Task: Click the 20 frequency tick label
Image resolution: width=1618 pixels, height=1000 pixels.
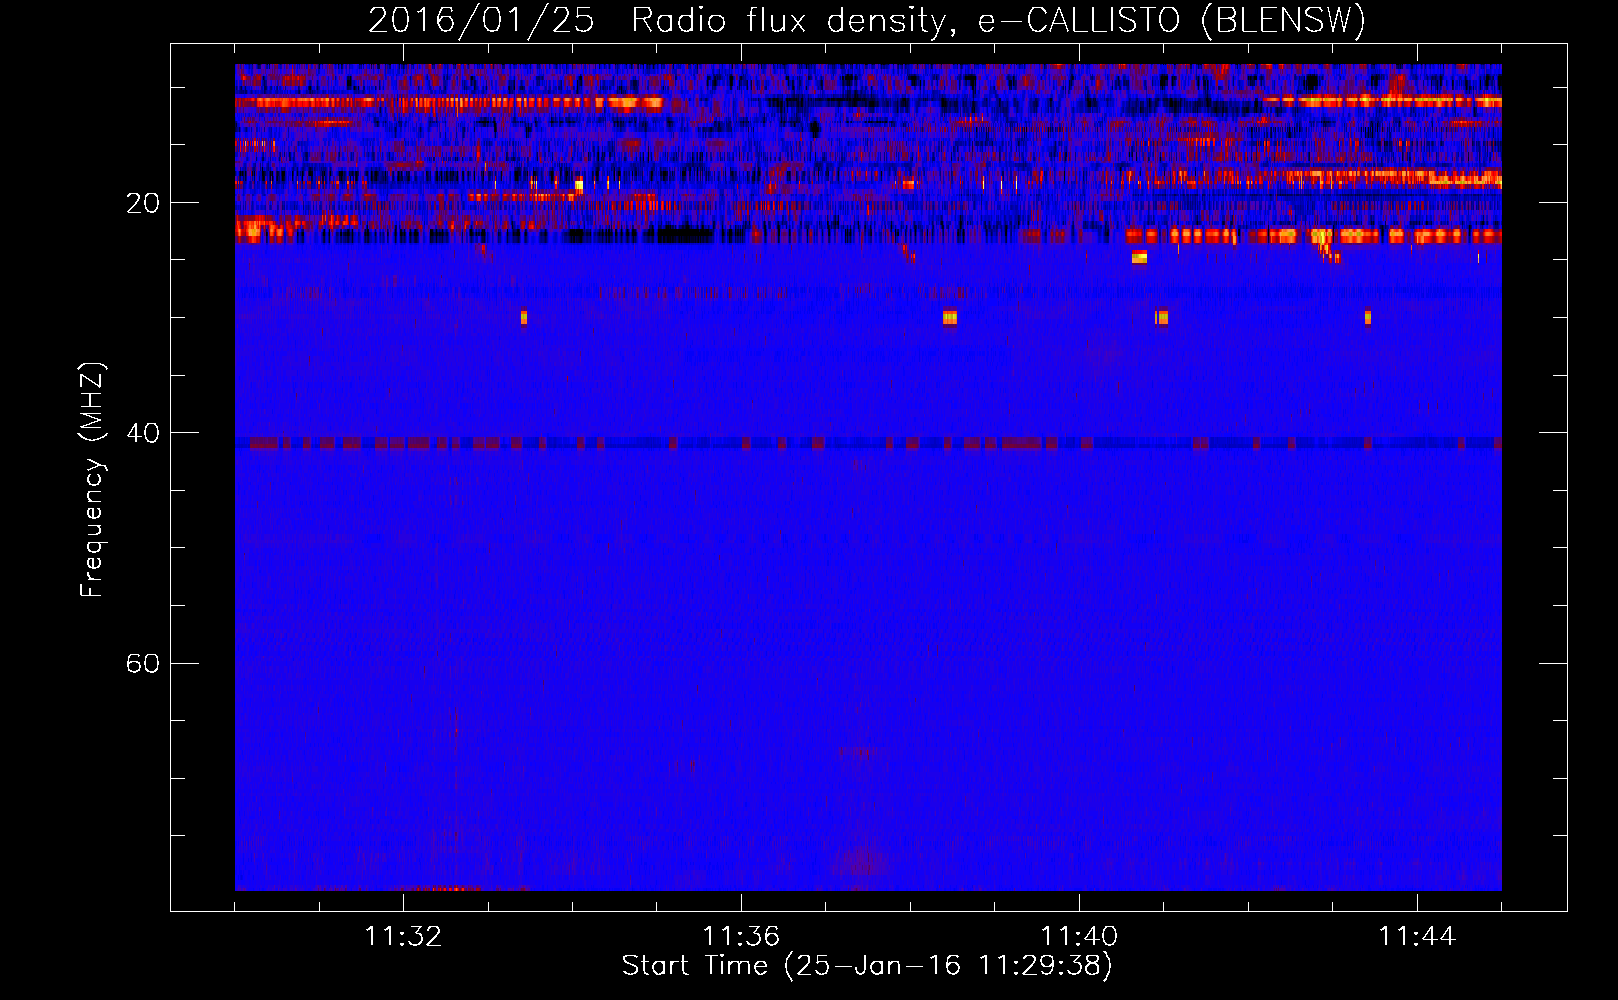Action: click(142, 203)
